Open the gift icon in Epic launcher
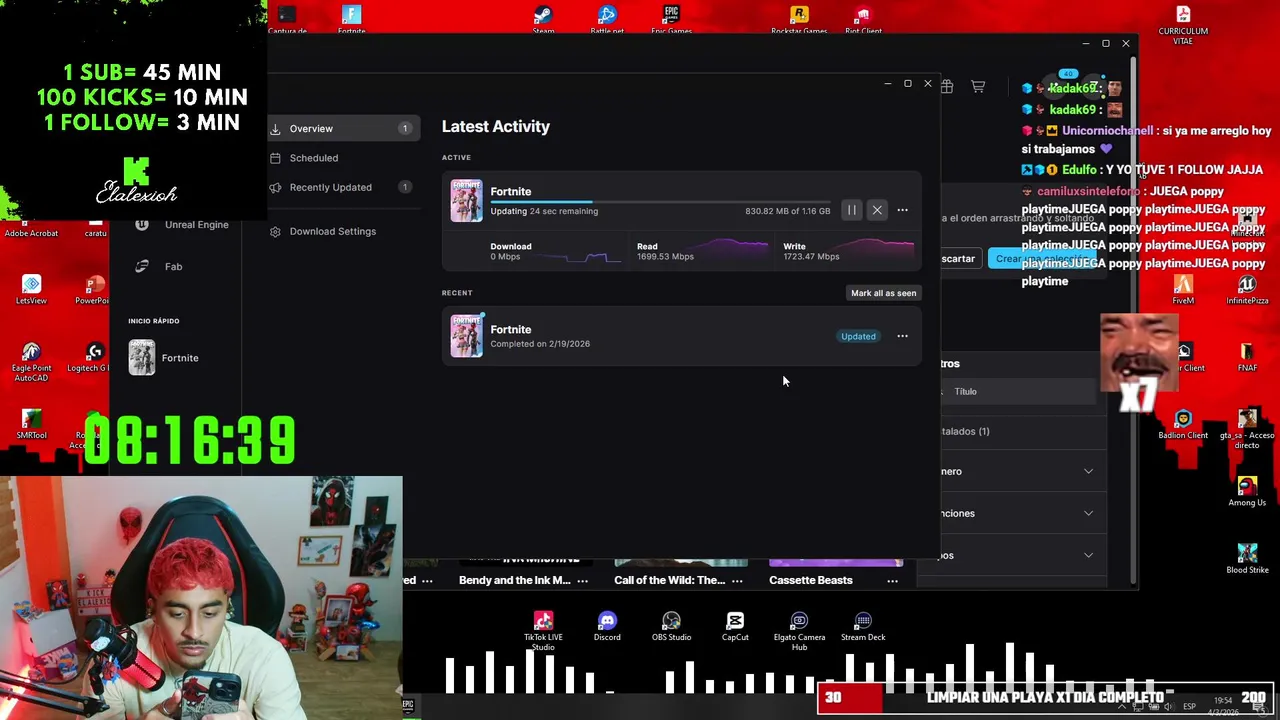Screen dimensions: 1280x720 pos(946,87)
